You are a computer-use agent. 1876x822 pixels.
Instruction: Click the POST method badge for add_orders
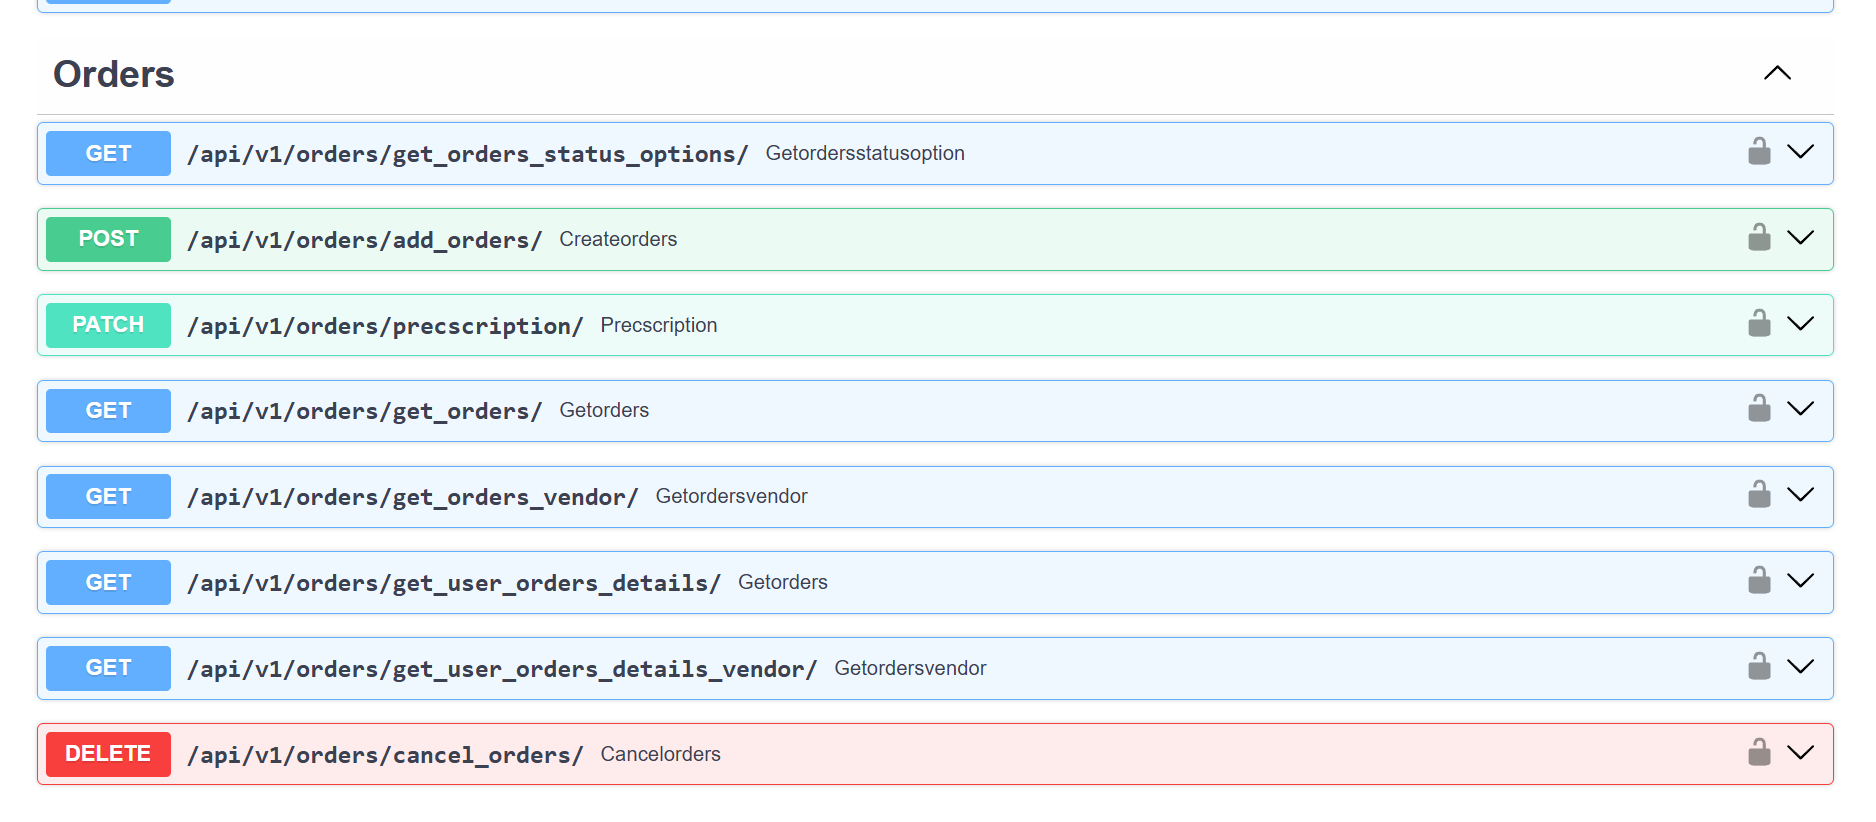click(x=108, y=239)
